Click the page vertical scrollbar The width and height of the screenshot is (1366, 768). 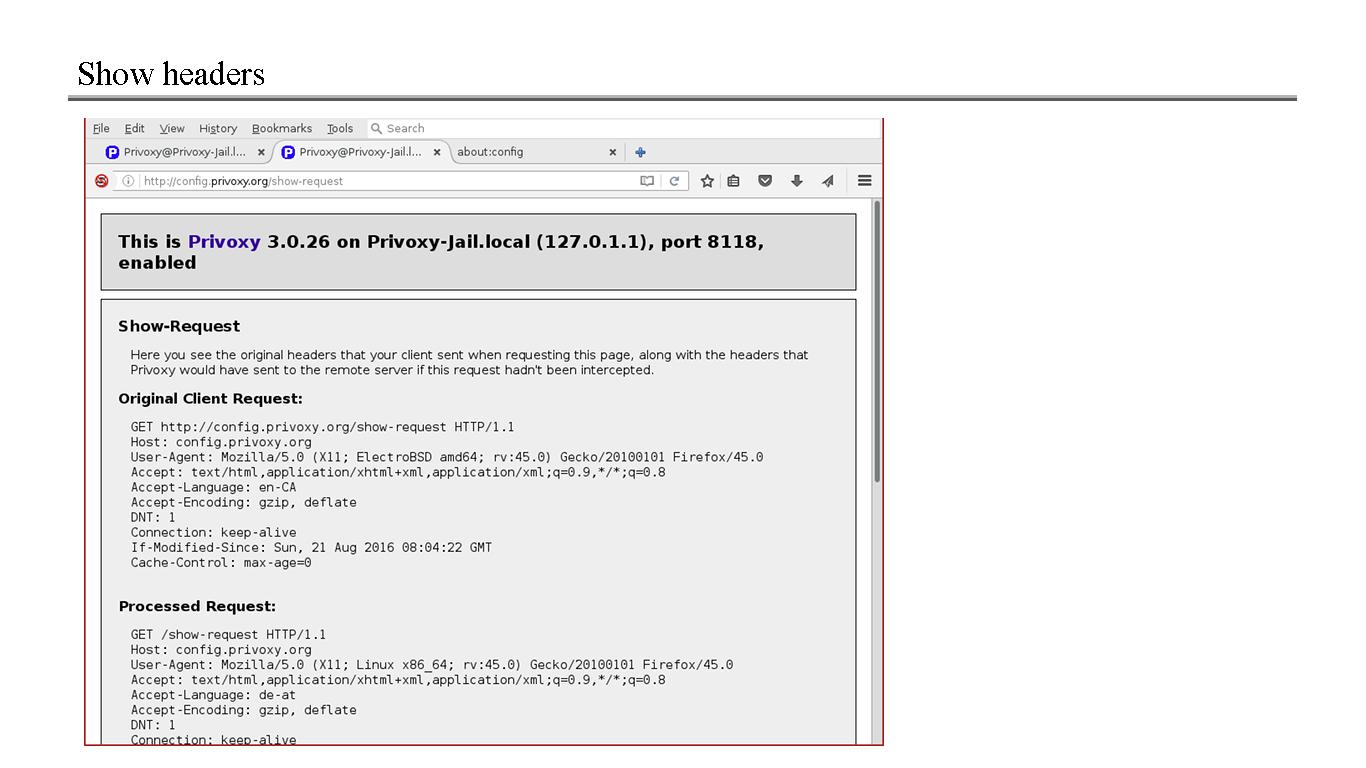tap(877, 341)
